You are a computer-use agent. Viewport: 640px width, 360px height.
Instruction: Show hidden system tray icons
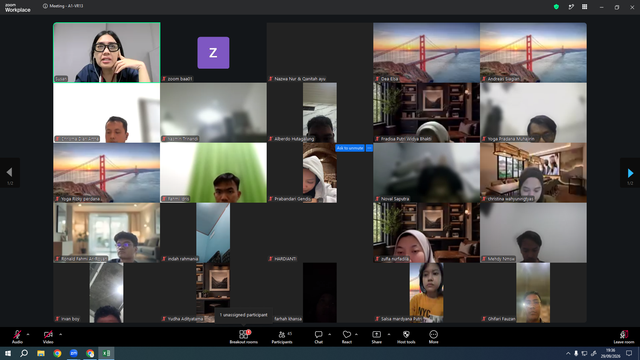(568, 353)
